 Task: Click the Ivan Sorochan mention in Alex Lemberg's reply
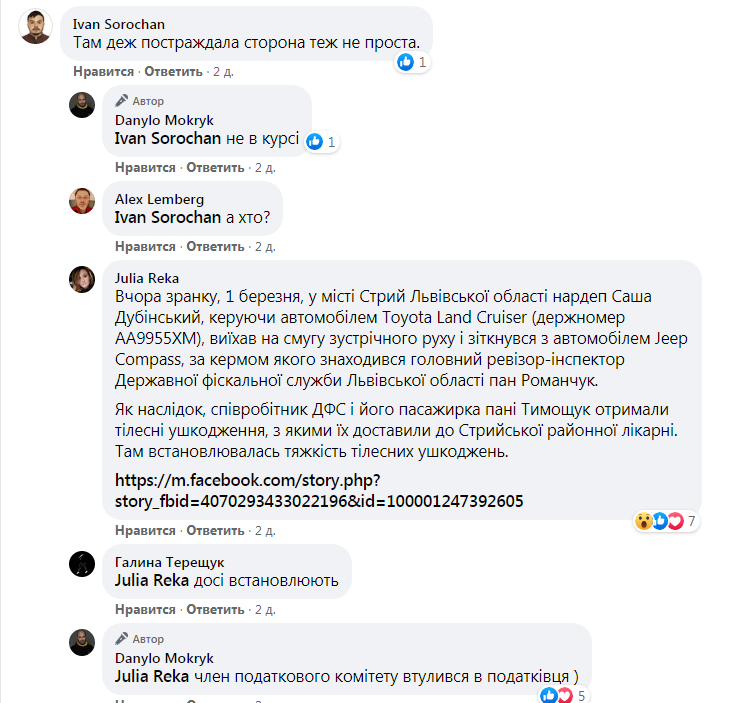coord(168,217)
